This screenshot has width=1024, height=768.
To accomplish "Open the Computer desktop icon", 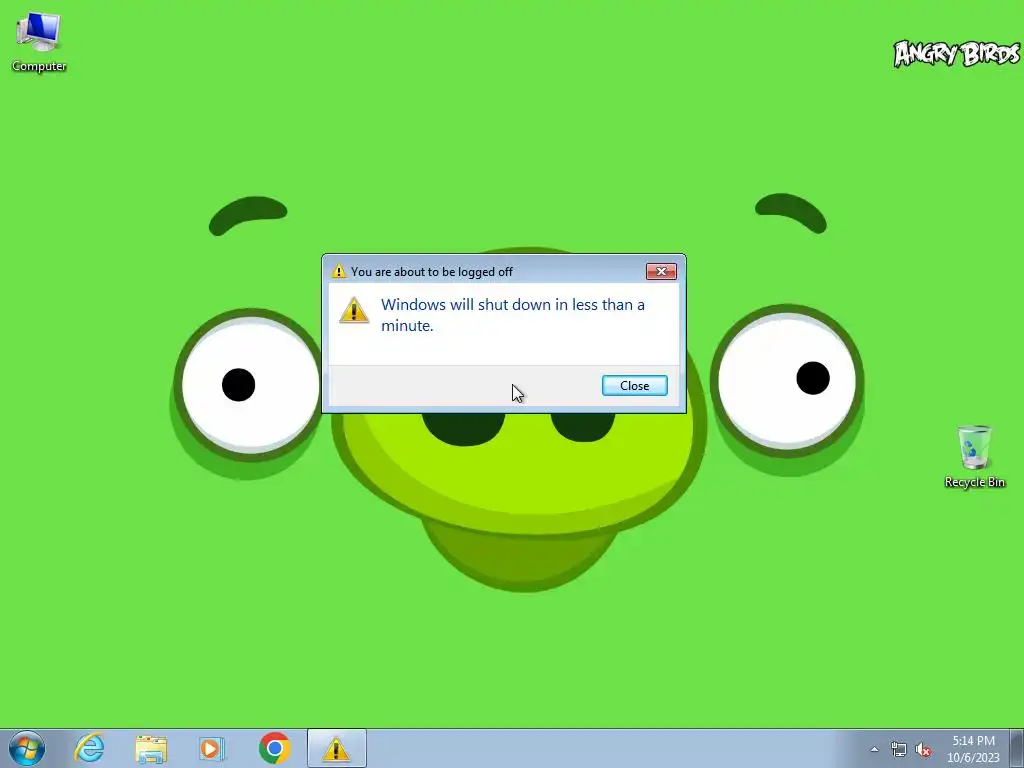I will click(x=39, y=40).
